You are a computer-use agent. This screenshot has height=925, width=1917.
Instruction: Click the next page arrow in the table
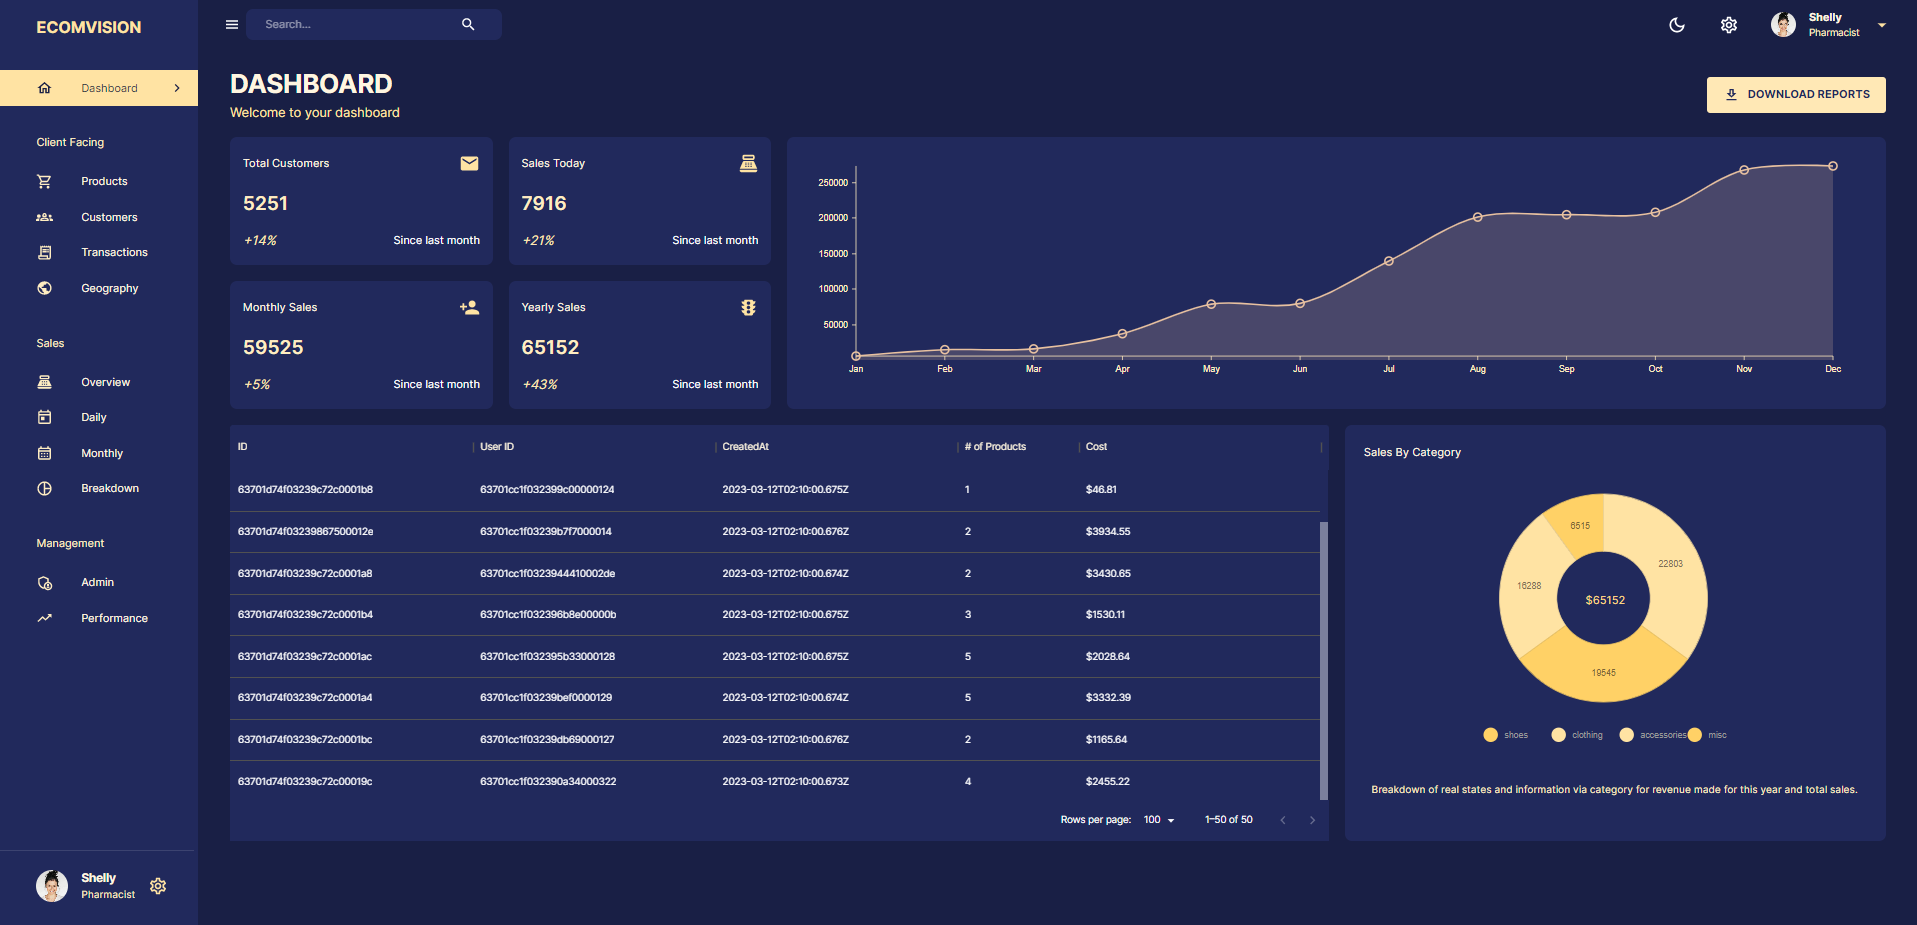(x=1312, y=819)
